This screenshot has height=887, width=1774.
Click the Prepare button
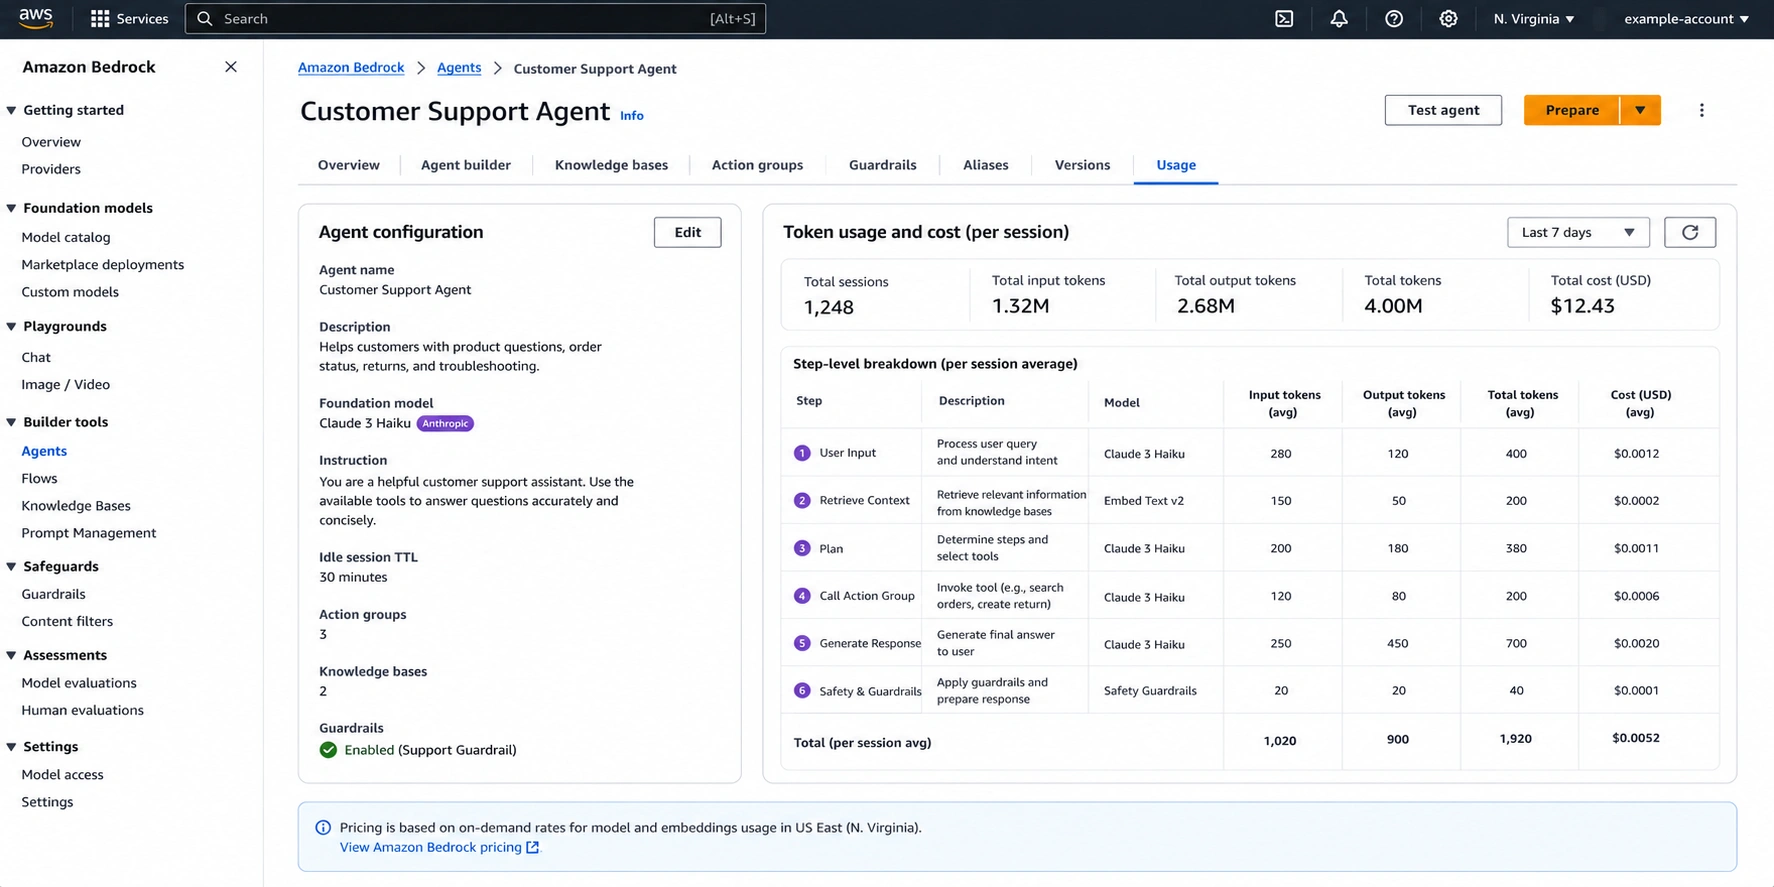pos(1572,110)
